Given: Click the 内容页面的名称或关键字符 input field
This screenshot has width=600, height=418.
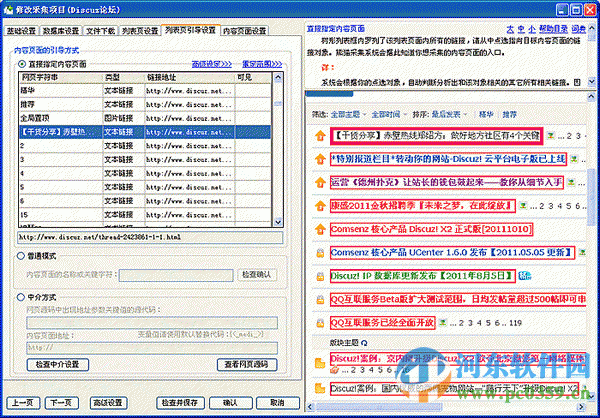Looking at the screenshot, I should coord(176,275).
